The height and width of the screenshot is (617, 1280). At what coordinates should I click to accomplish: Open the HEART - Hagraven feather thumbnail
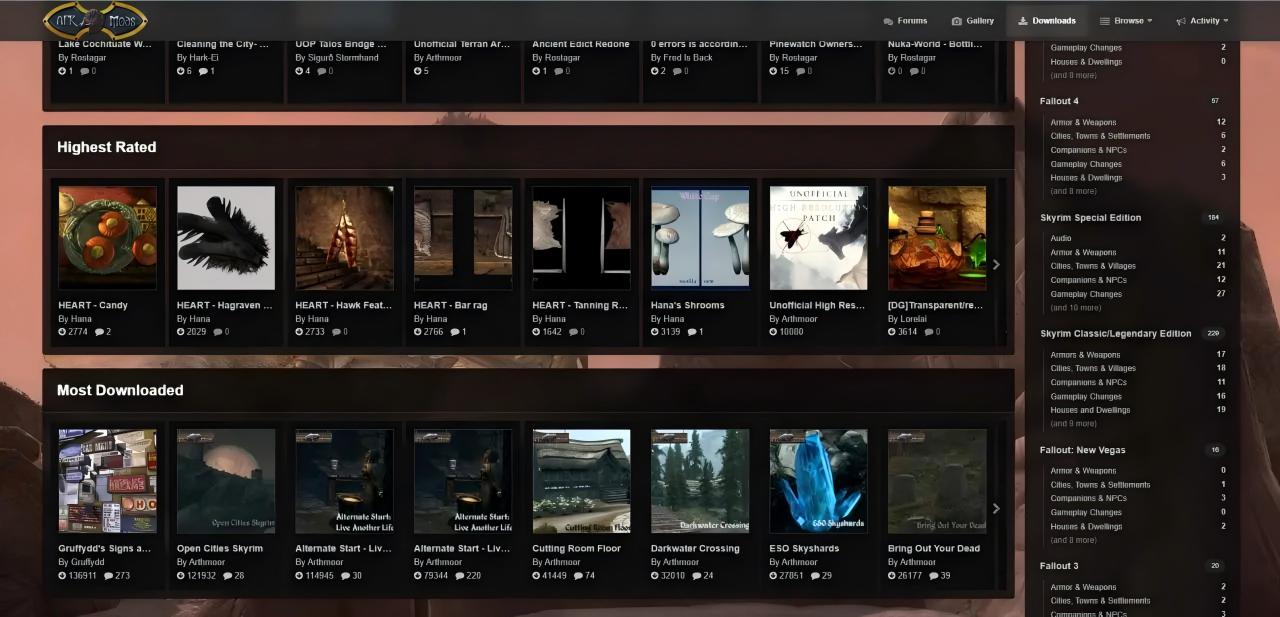click(226, 238)
